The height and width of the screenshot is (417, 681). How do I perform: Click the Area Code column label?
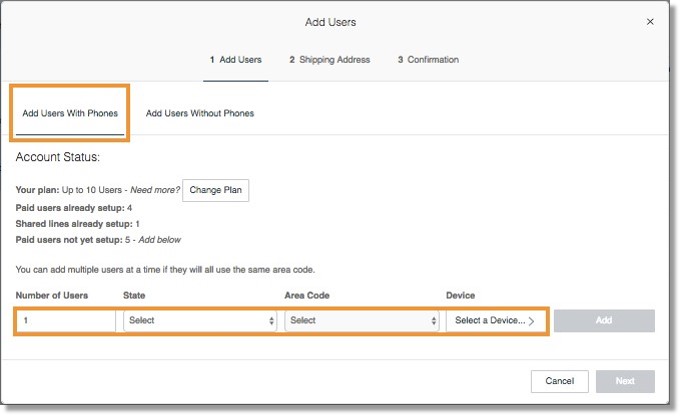(307, 295)
